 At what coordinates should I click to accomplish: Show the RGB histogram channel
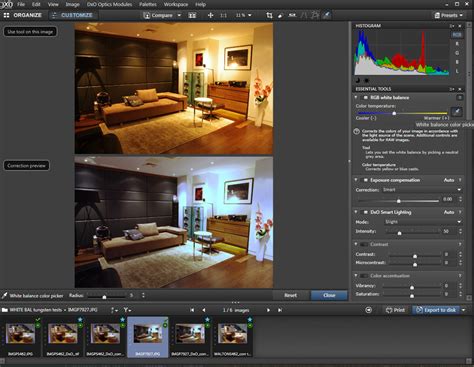point(457,35)
